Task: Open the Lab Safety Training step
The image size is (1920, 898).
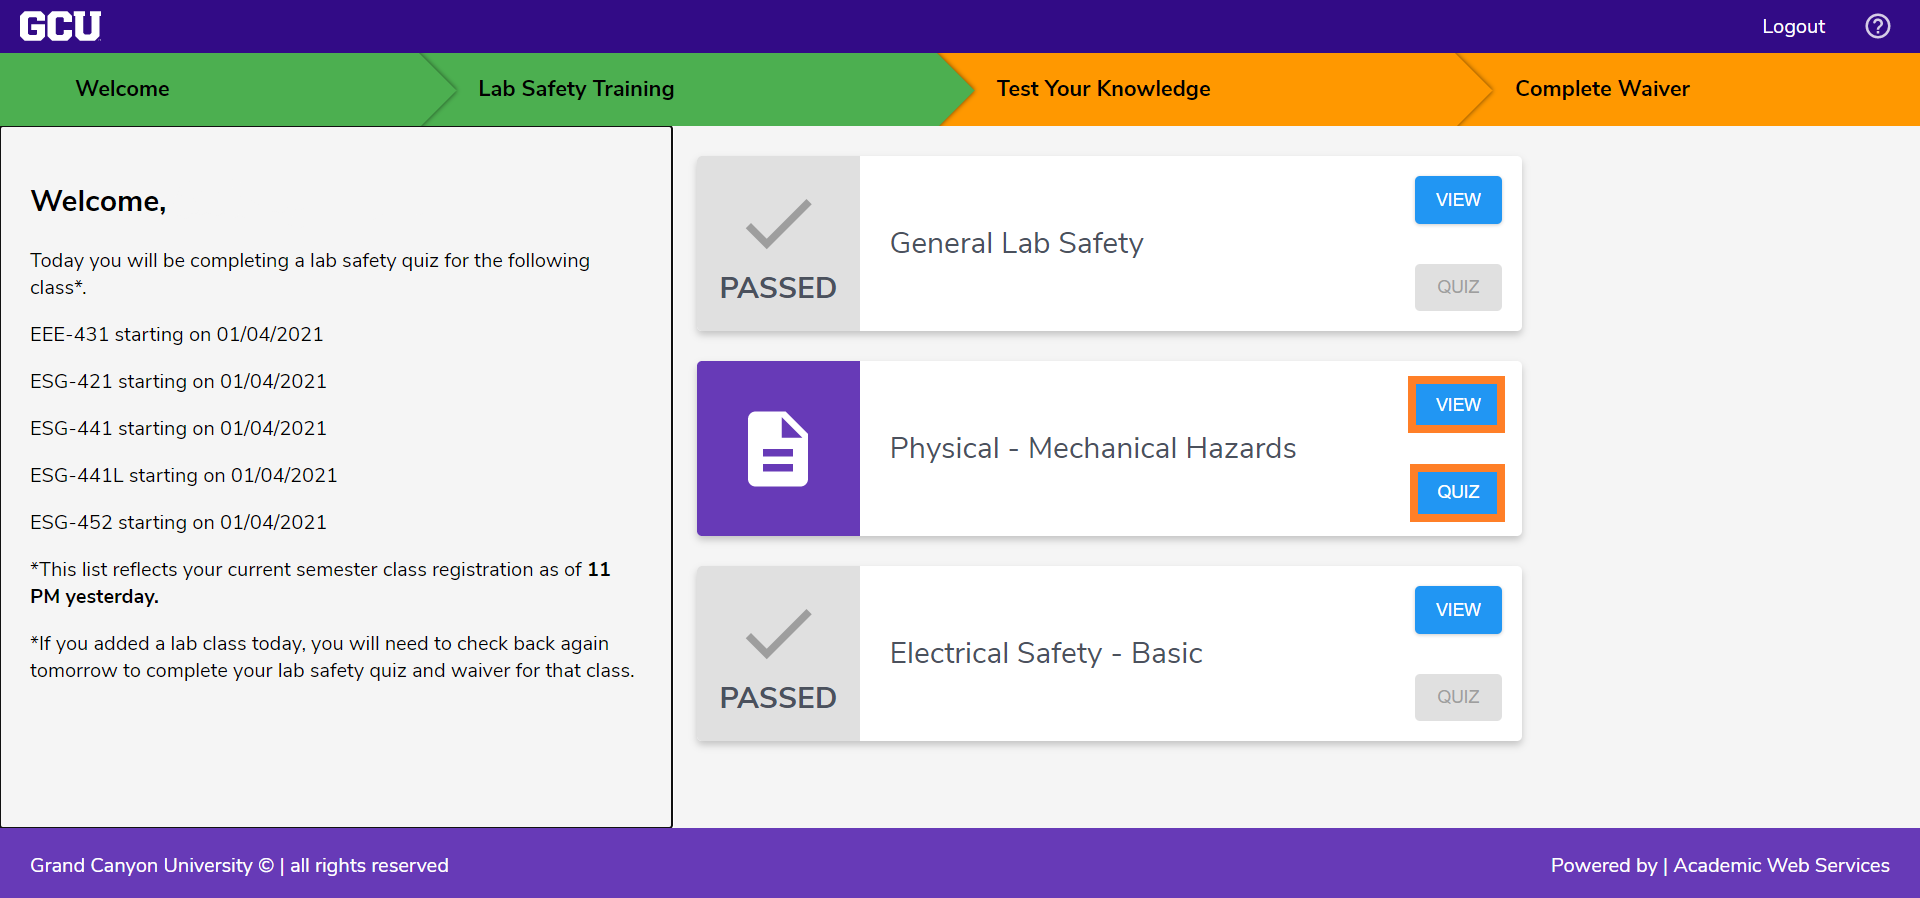Action: pos(576,89)
